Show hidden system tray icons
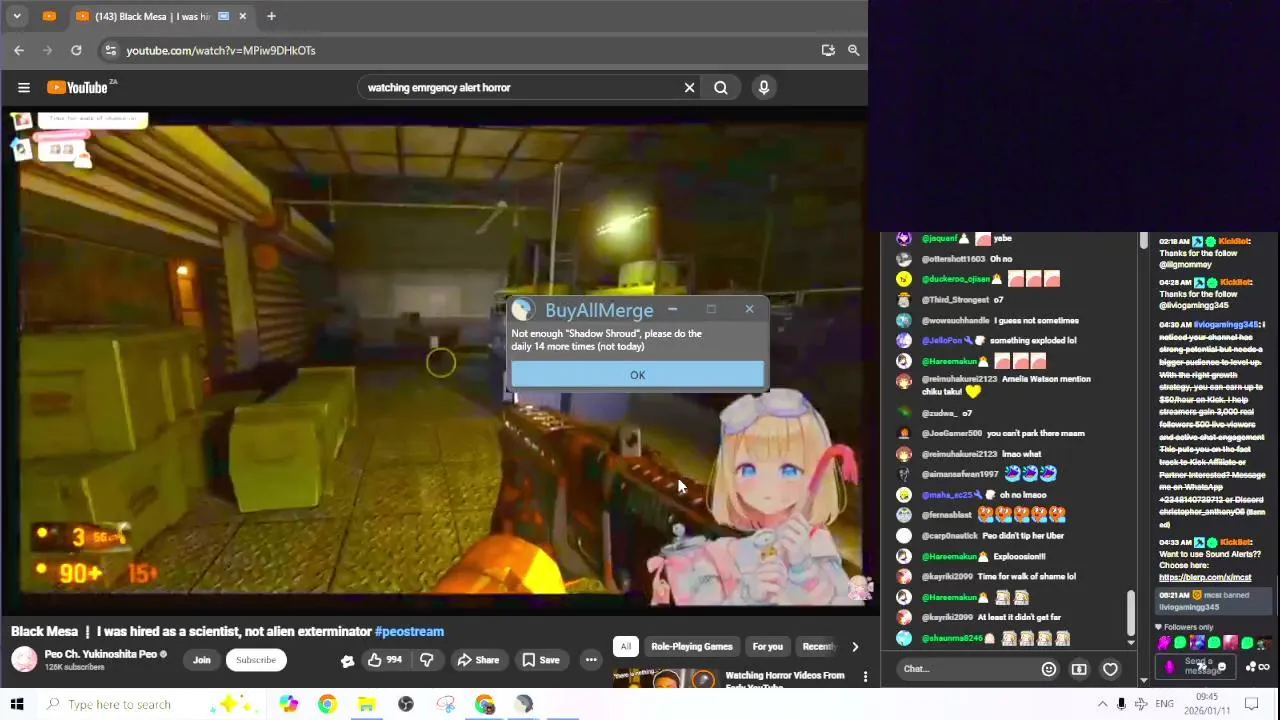Image resolution: width=1280 pixels, height=720 pixels. 1102,704
